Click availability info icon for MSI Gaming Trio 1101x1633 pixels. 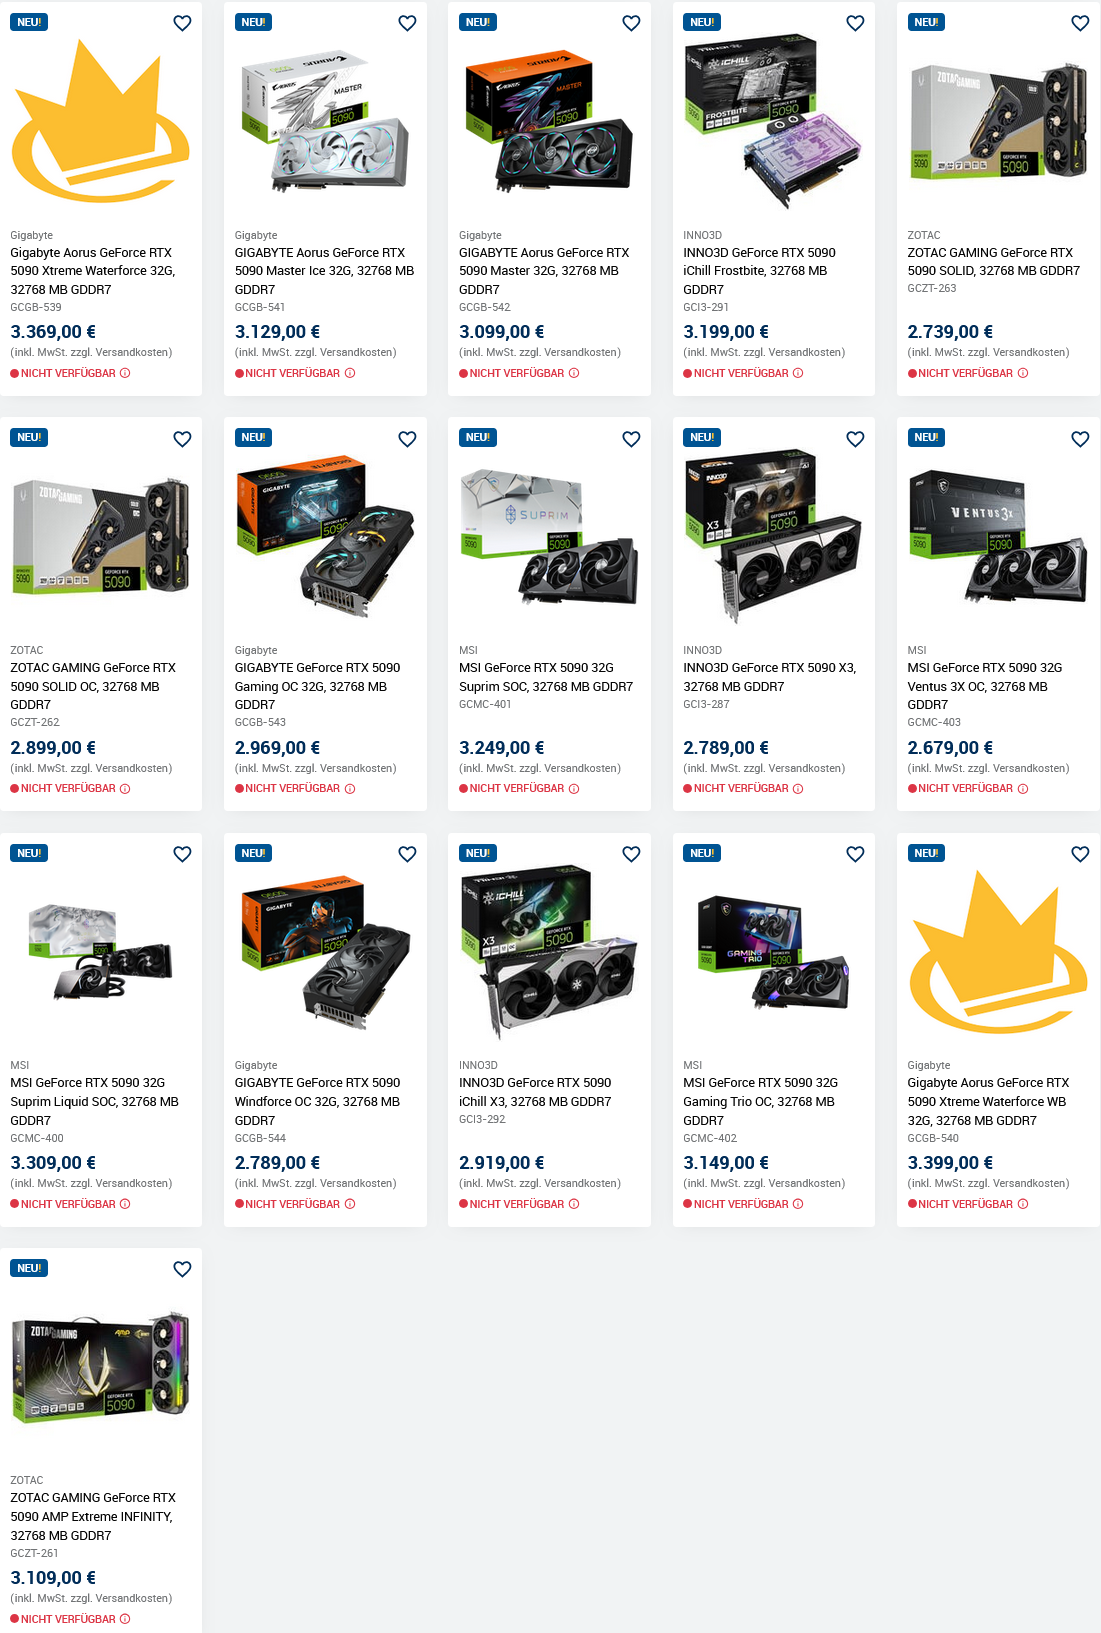pyautogui.click(x=798, y=1204)
